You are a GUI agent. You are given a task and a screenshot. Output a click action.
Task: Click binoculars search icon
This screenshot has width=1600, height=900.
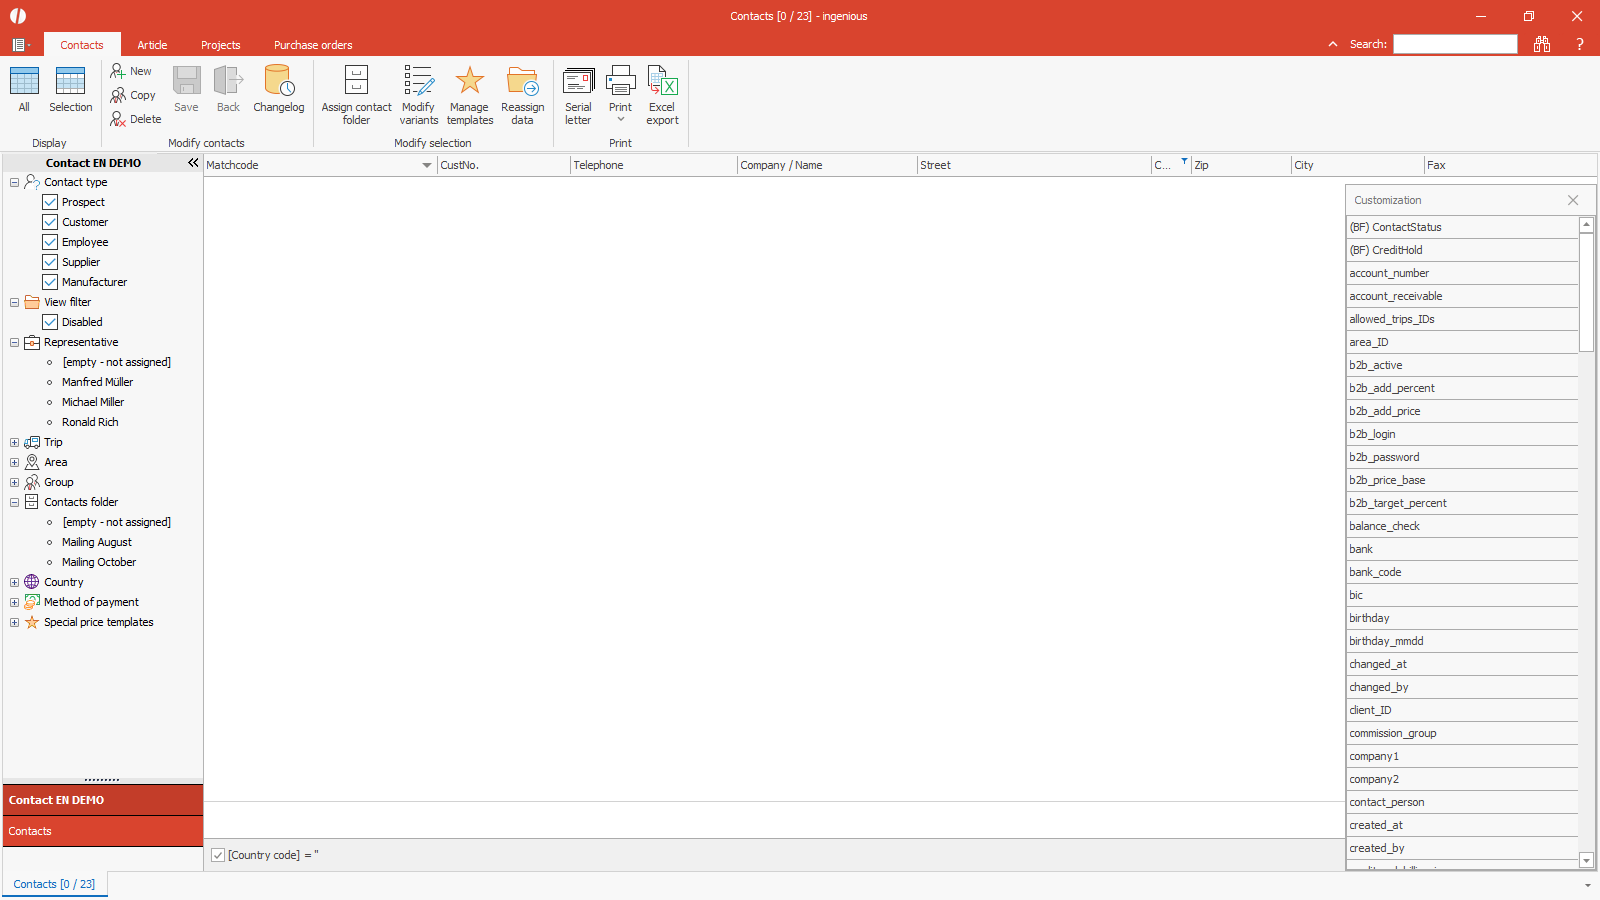[1542, 44]
